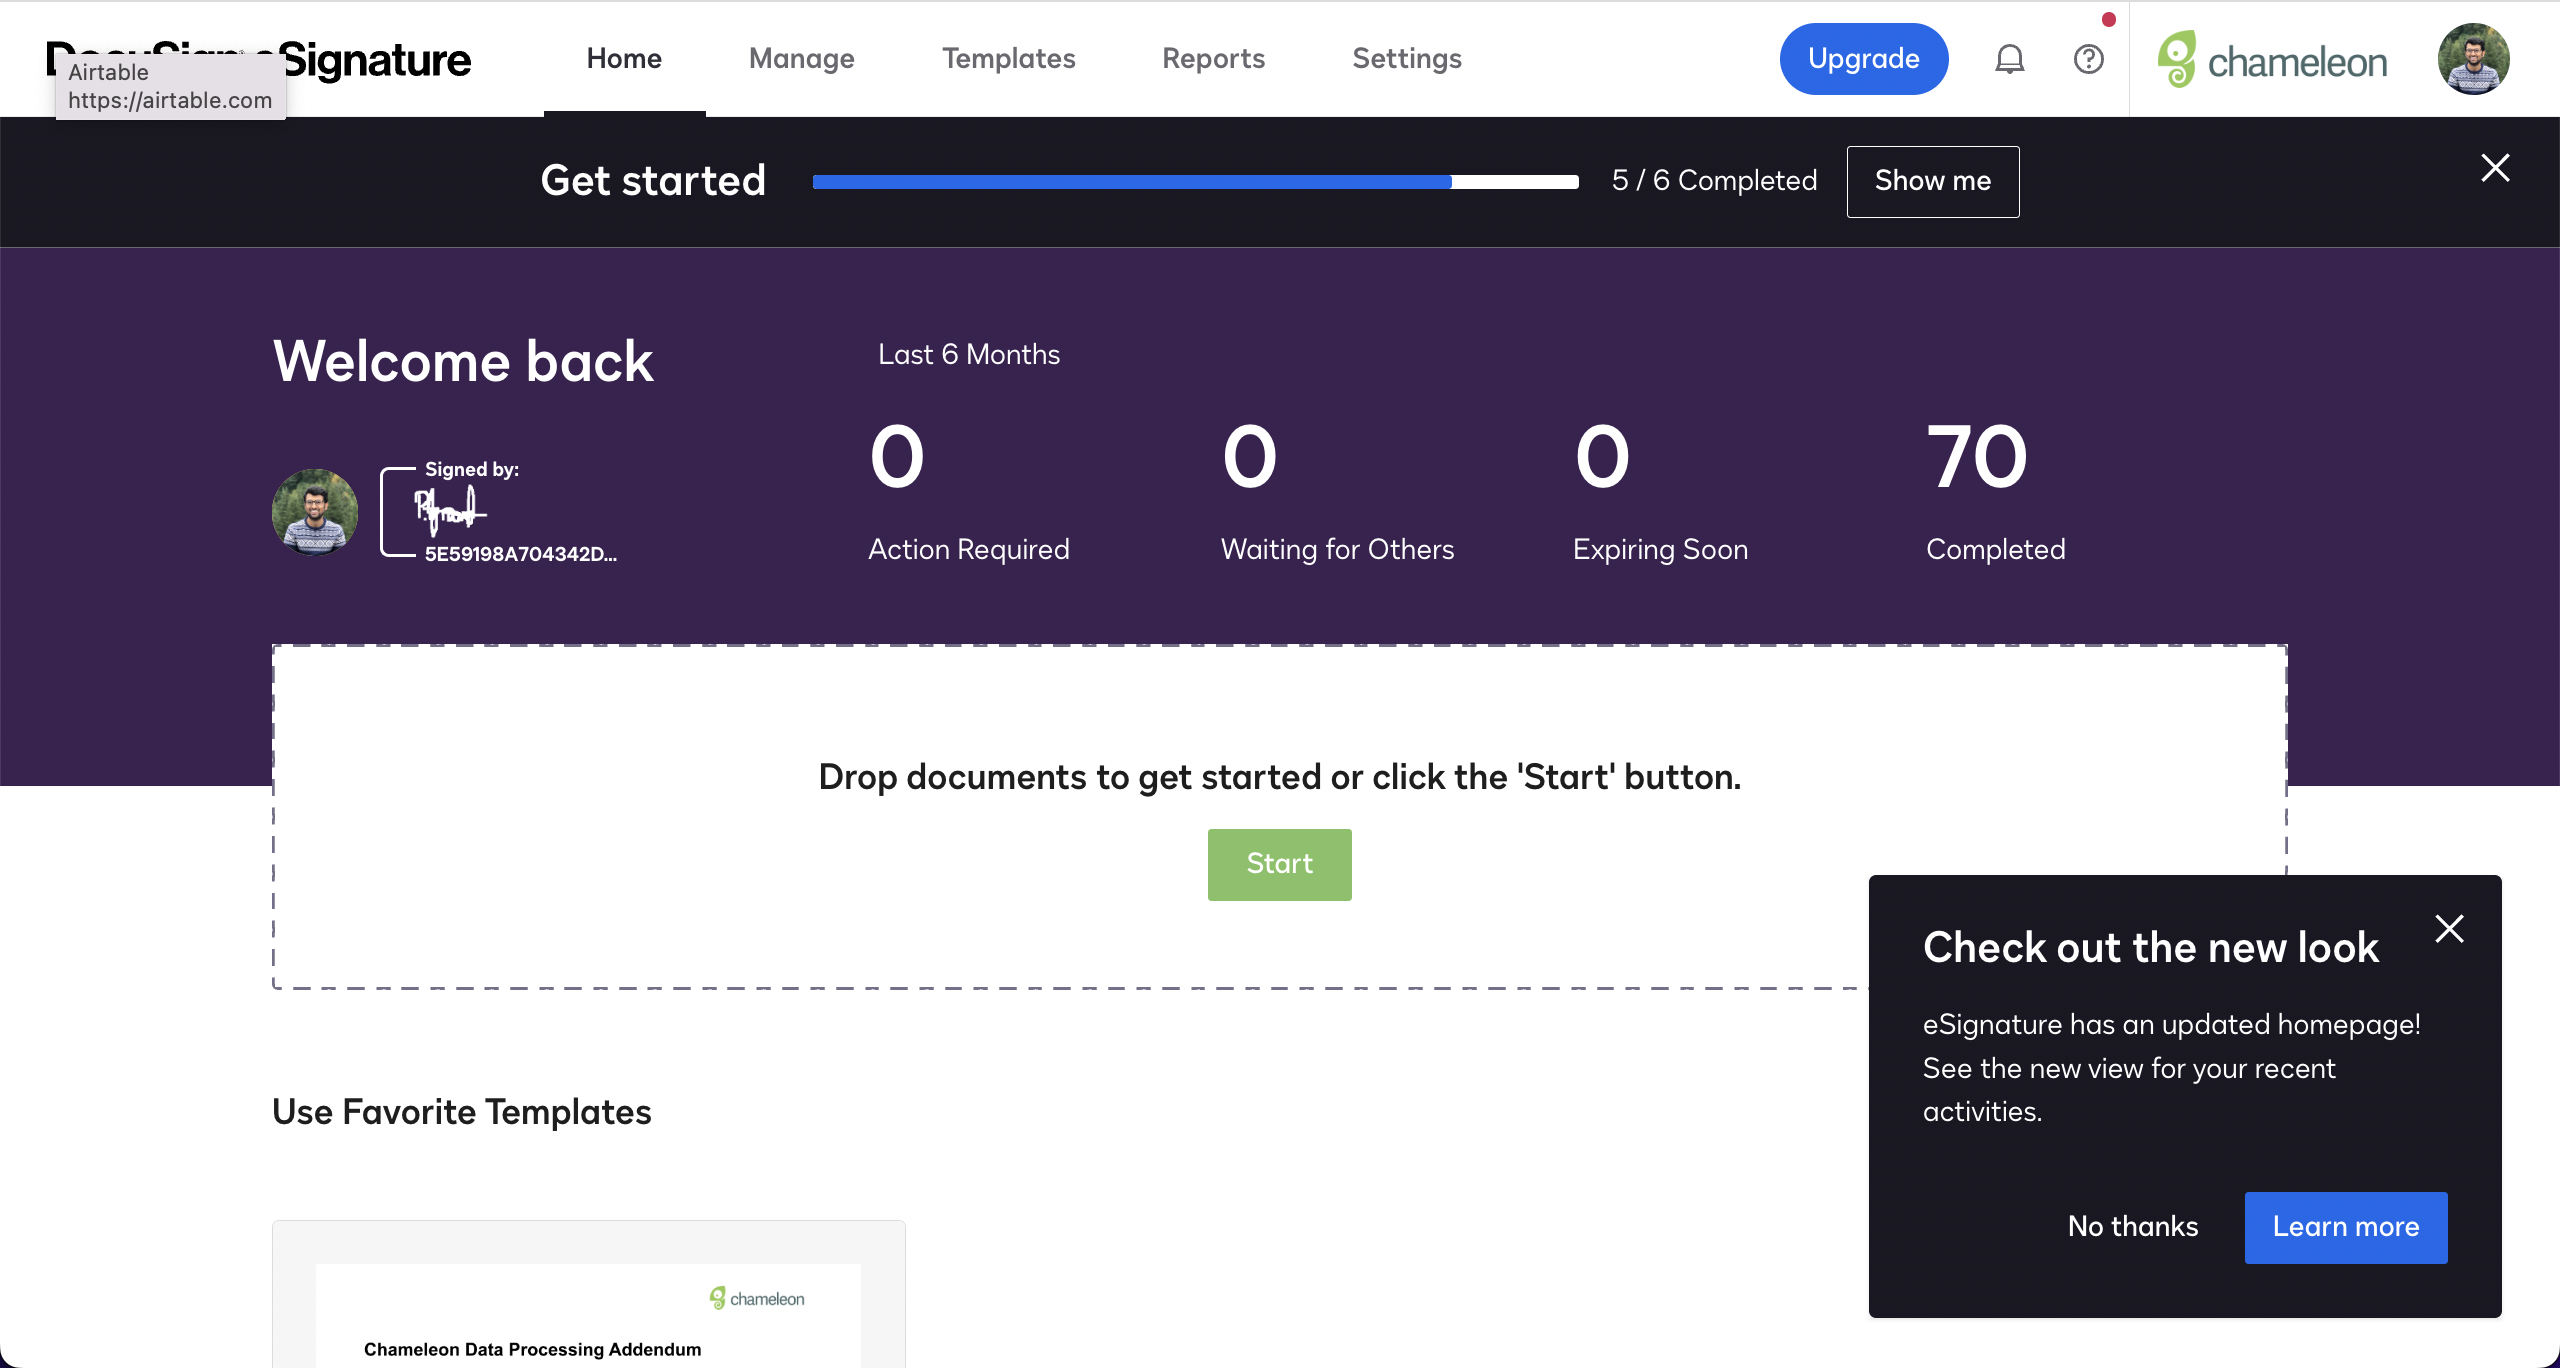Open the Reports tab

click(x=1213, y=59)
